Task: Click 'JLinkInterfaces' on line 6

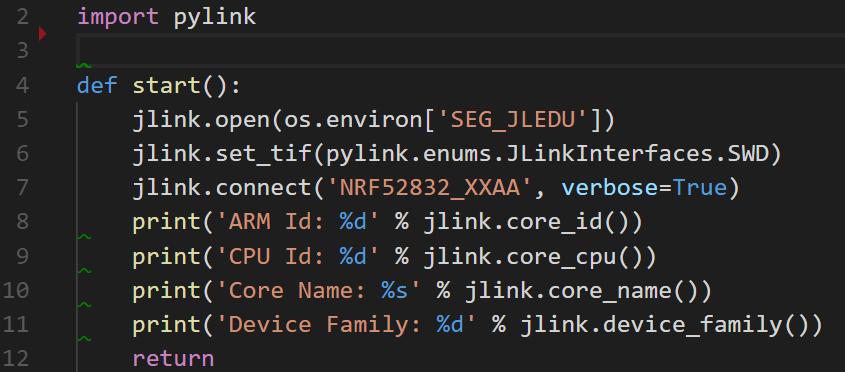Action: (609, 154)
